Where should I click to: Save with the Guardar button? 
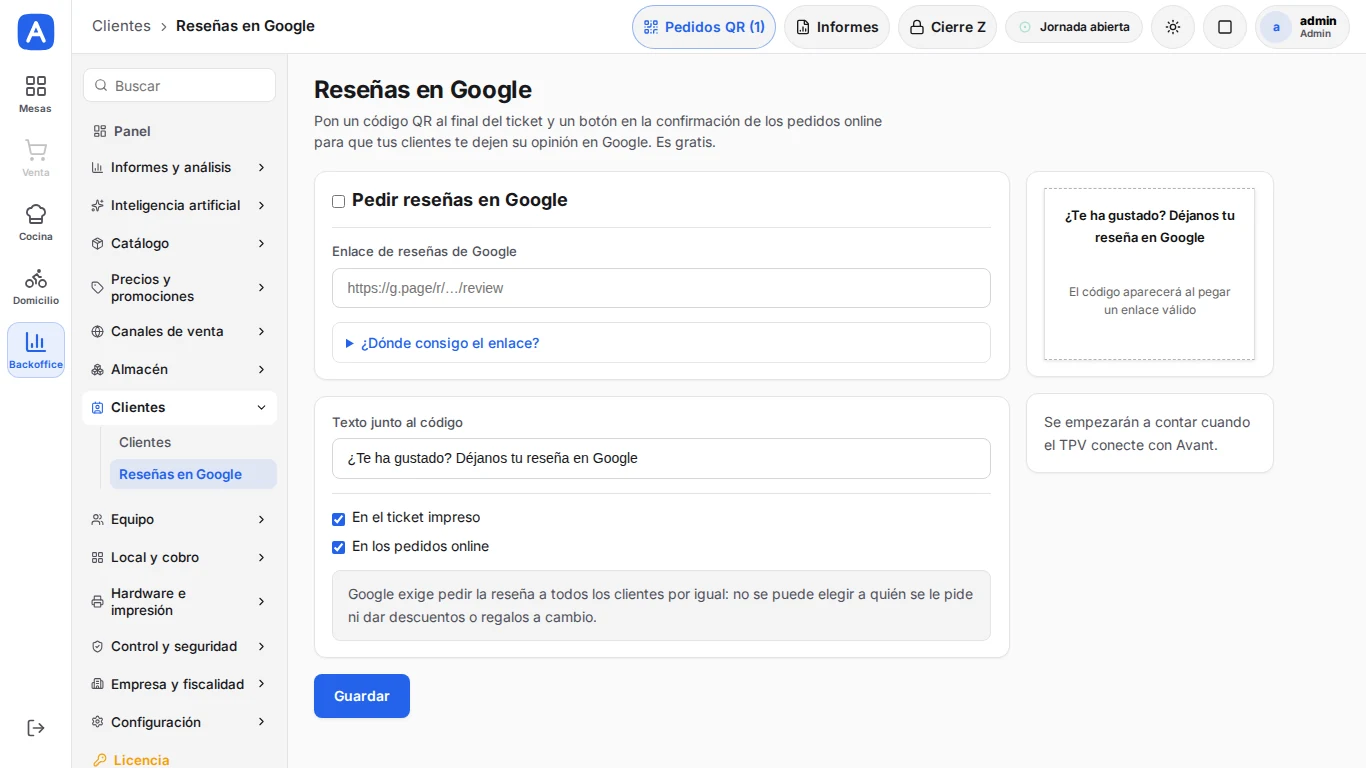coord(362,696)
